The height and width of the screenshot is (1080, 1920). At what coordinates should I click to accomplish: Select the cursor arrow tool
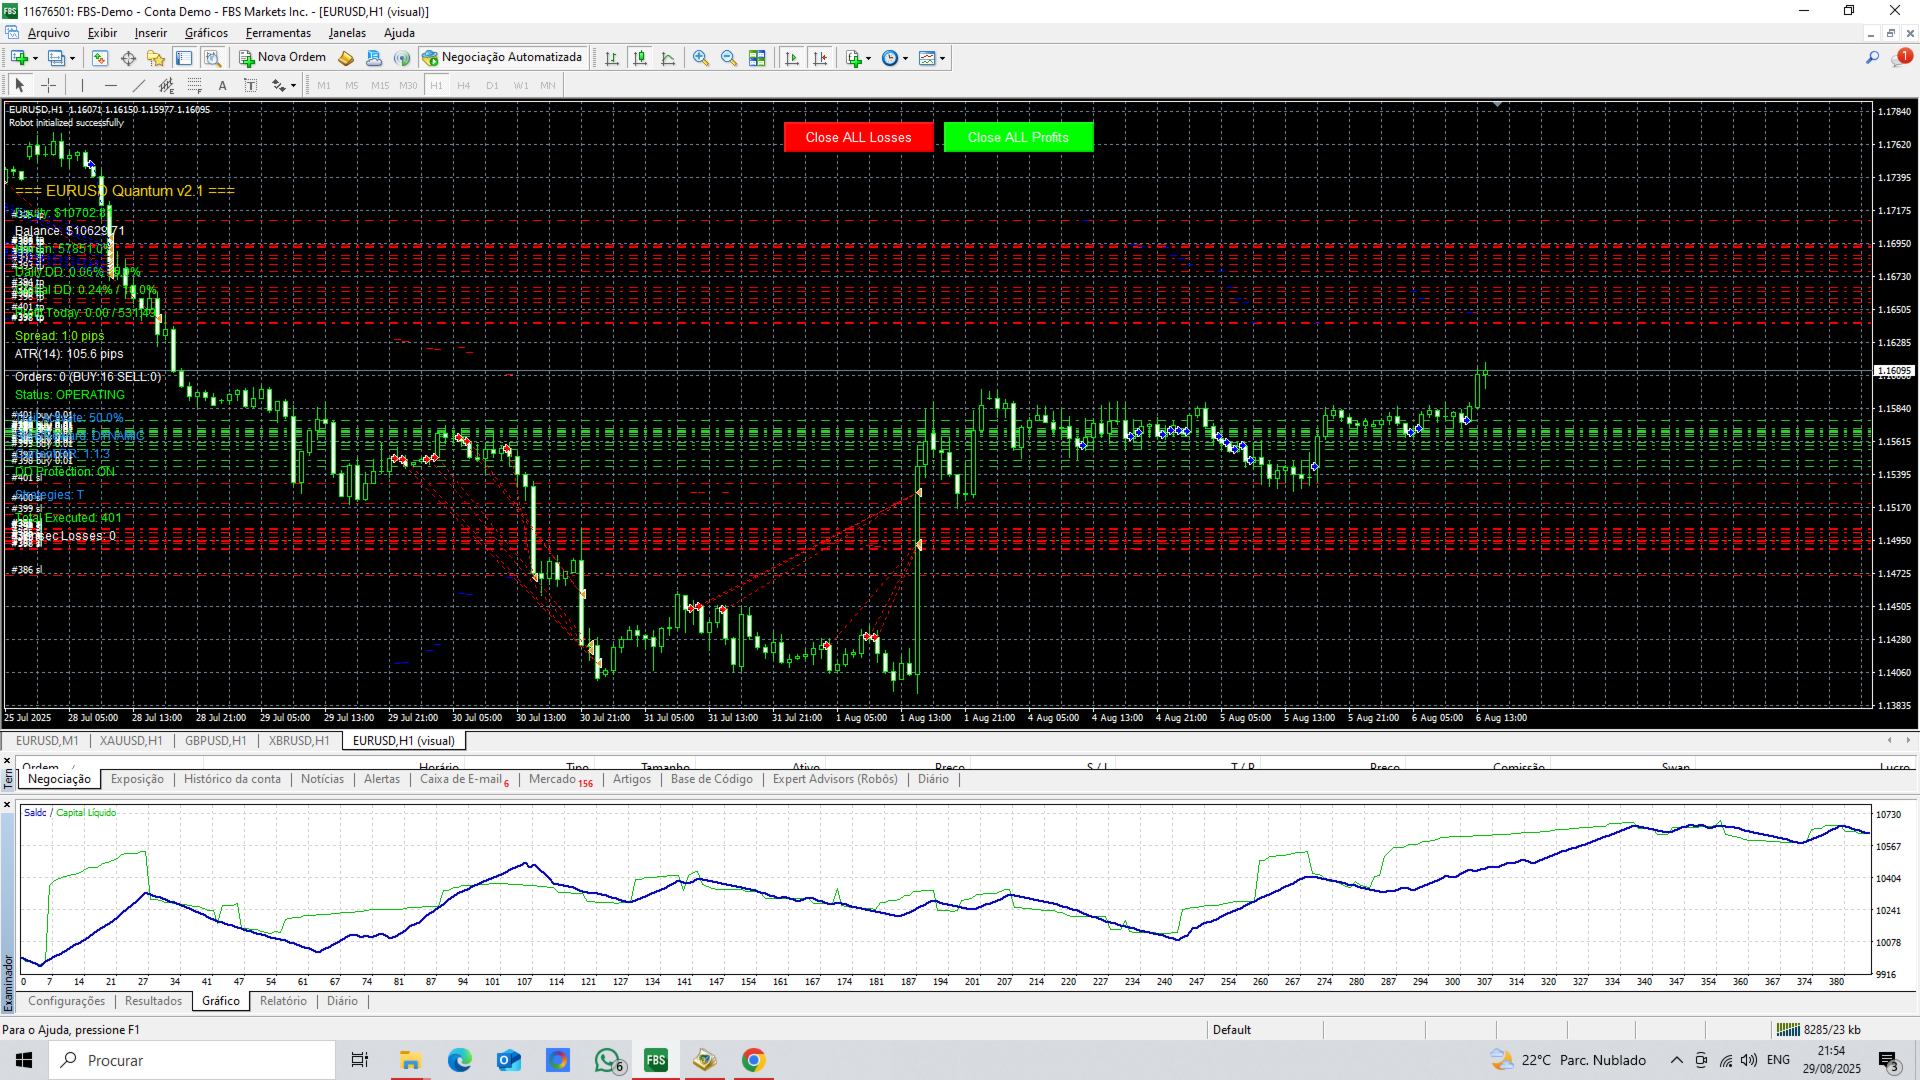click(19, 86)
